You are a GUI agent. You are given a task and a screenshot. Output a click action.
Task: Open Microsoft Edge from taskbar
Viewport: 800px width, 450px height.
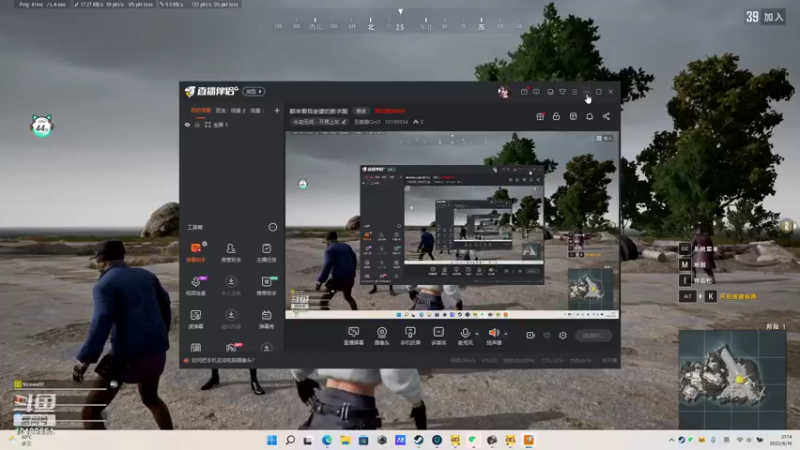327,440
